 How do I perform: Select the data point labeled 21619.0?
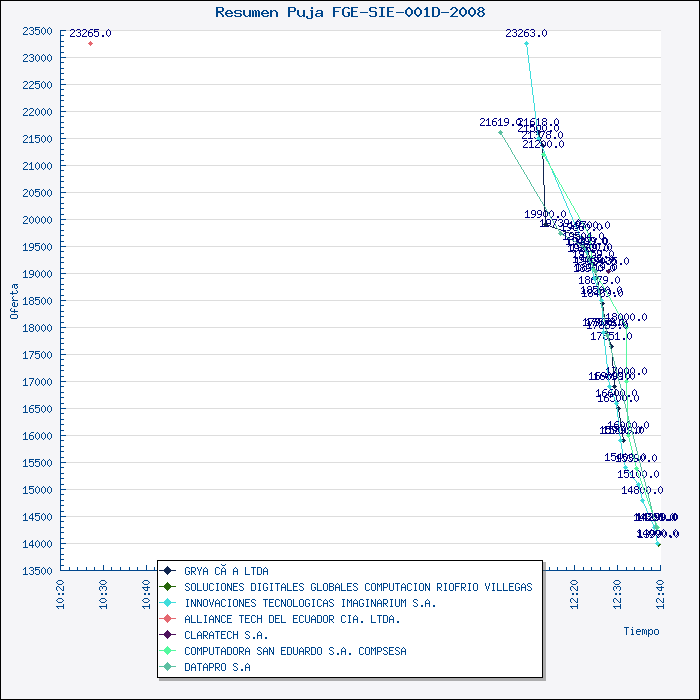click(x=500, y=132)
